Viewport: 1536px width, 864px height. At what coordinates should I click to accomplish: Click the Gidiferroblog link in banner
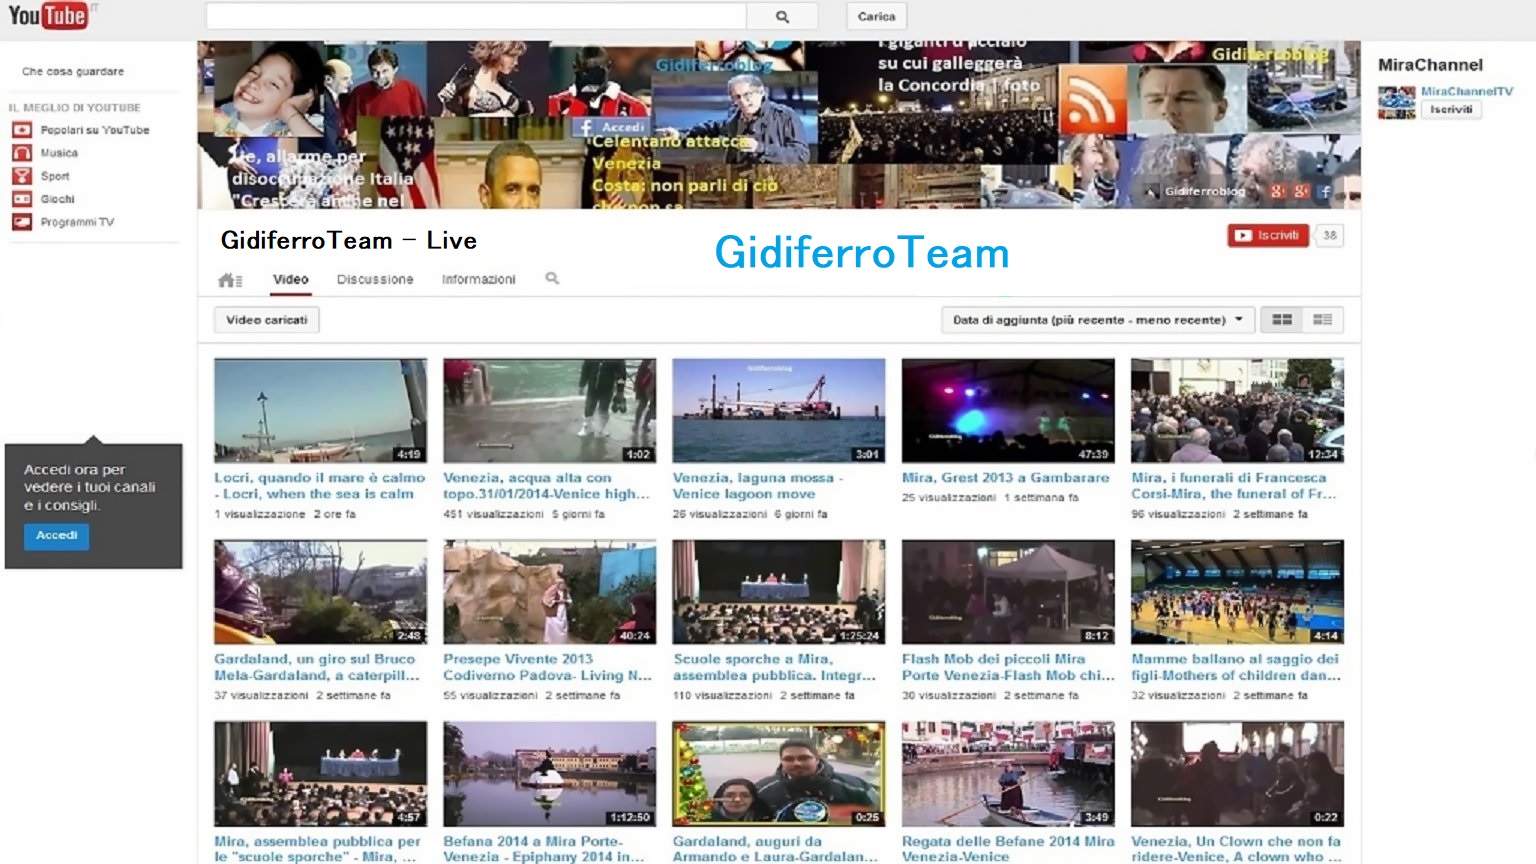[x=1204, y=191]
